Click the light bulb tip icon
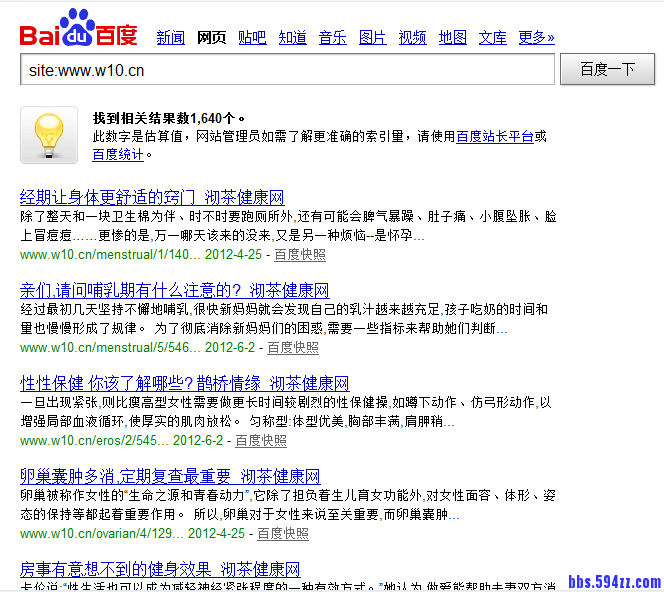Screen dimensions: 664x592 (x=49, y=135)
